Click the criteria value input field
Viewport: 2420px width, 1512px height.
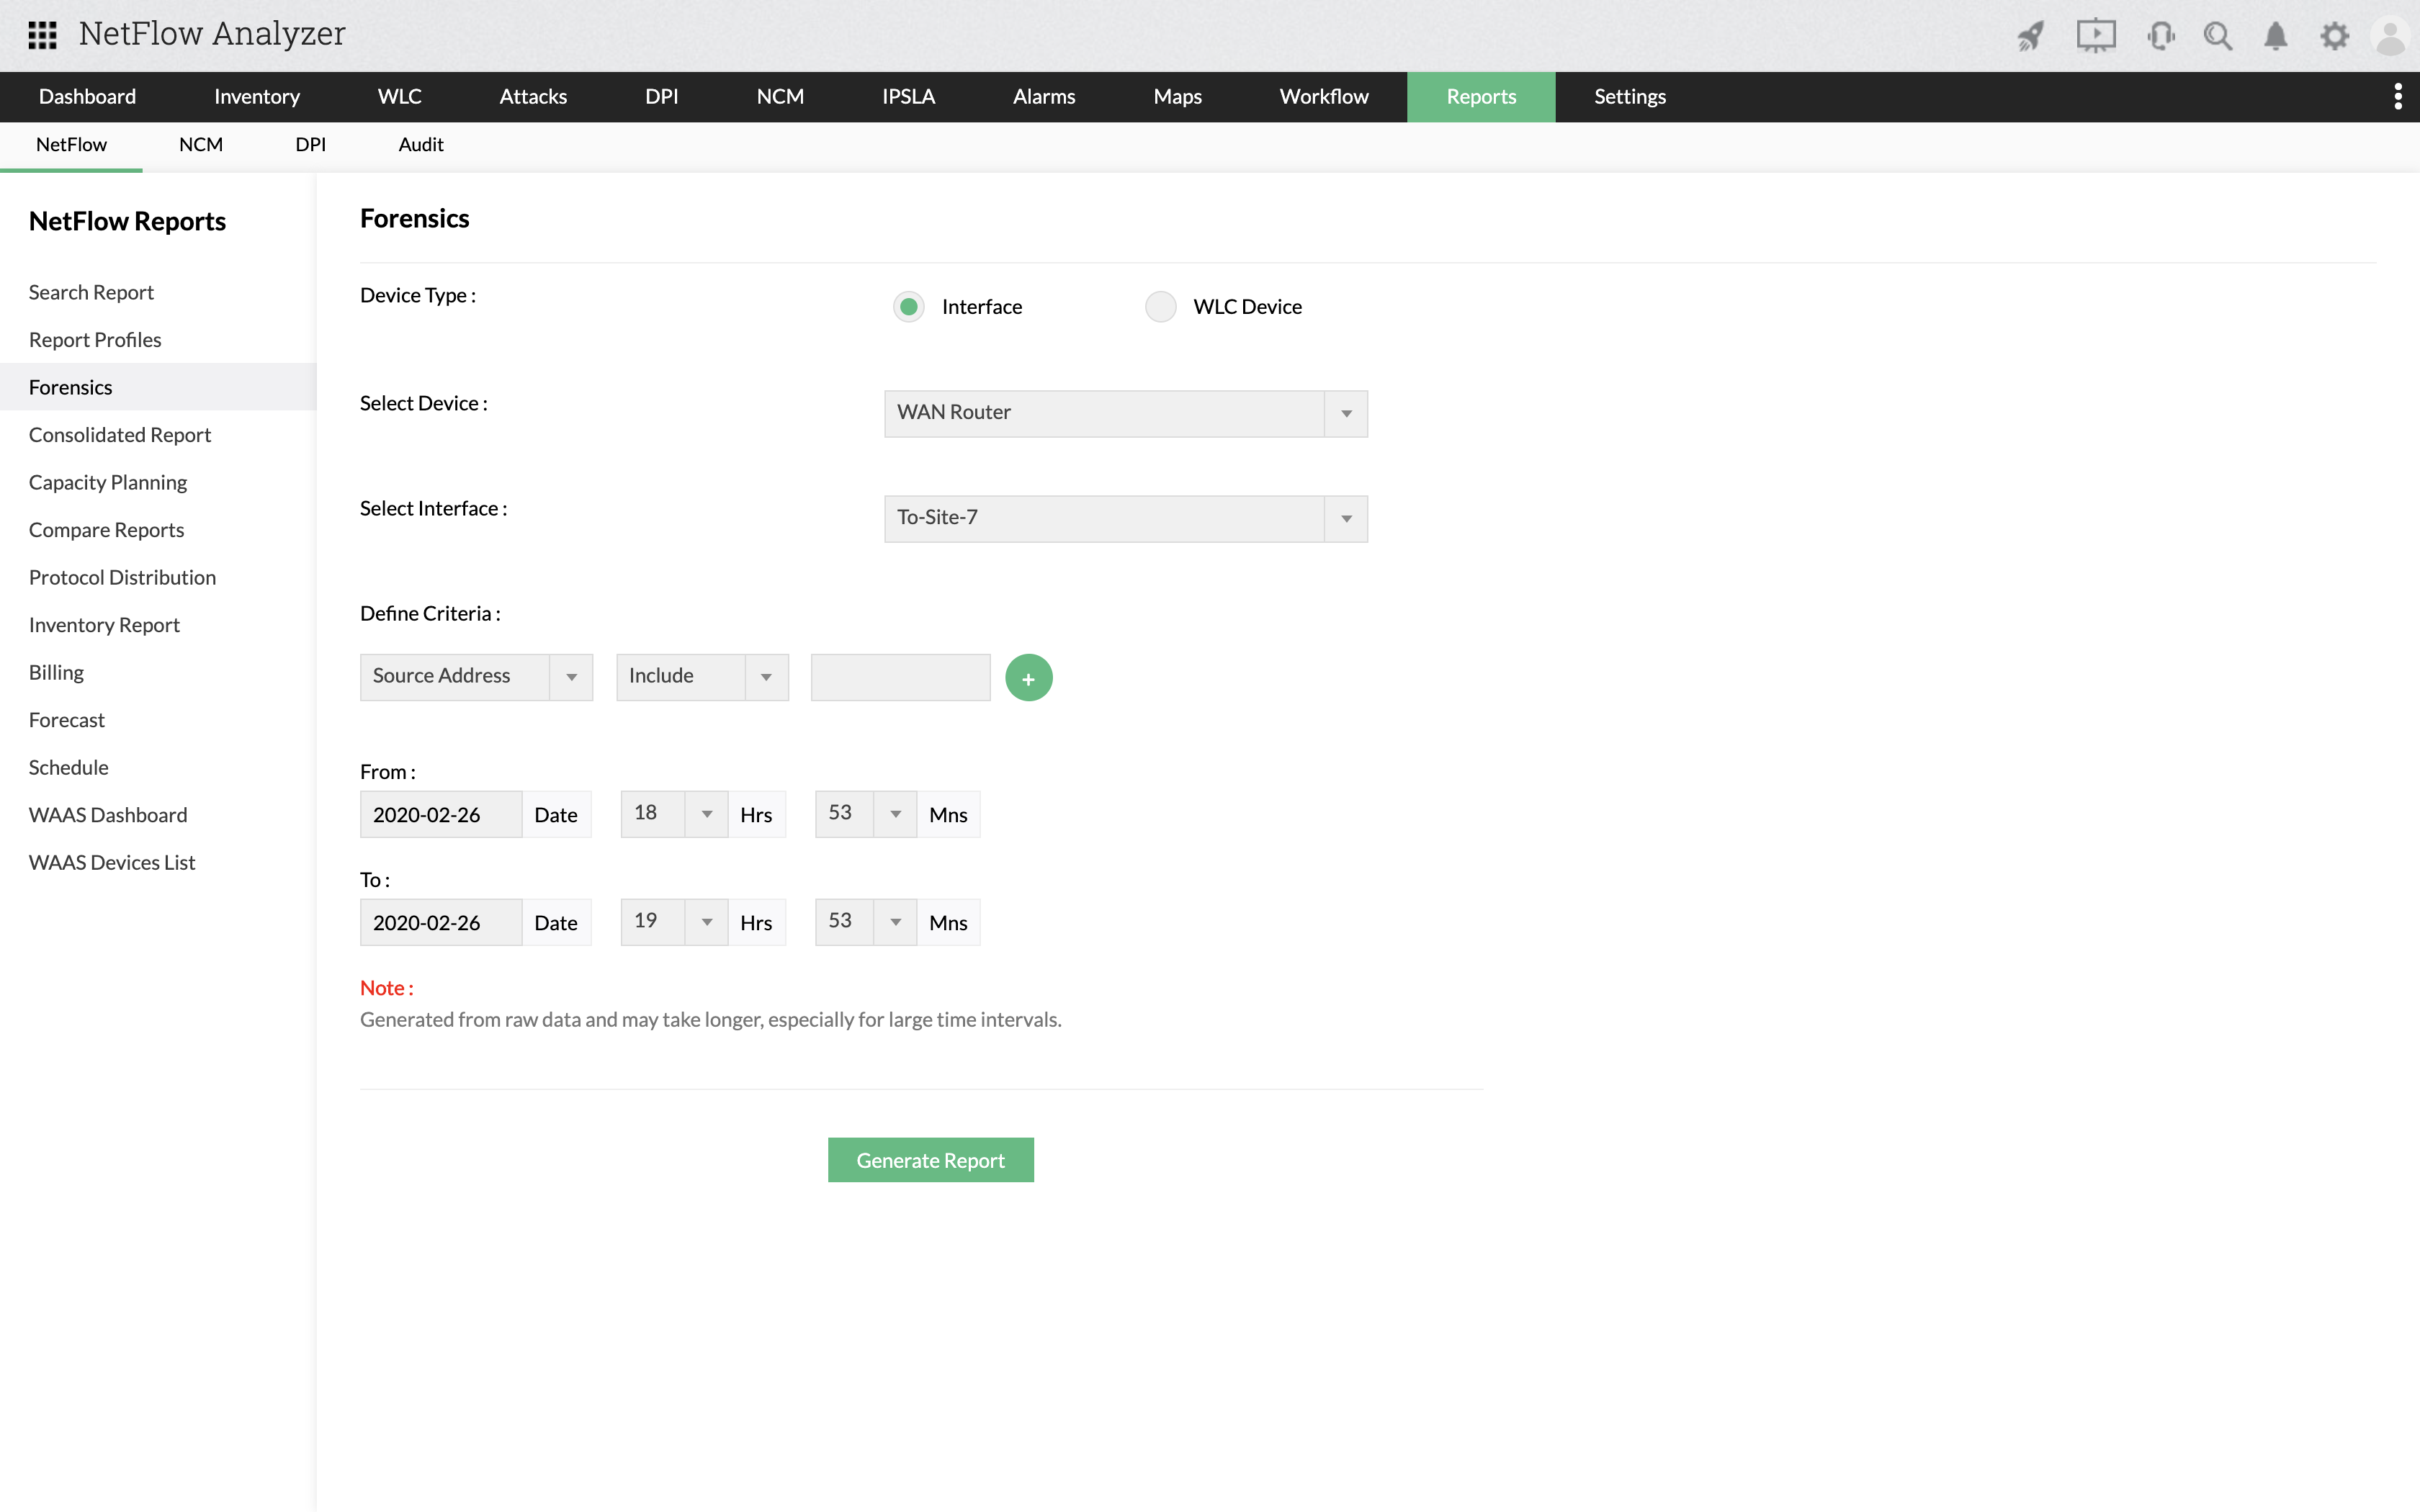pos(900,677)
